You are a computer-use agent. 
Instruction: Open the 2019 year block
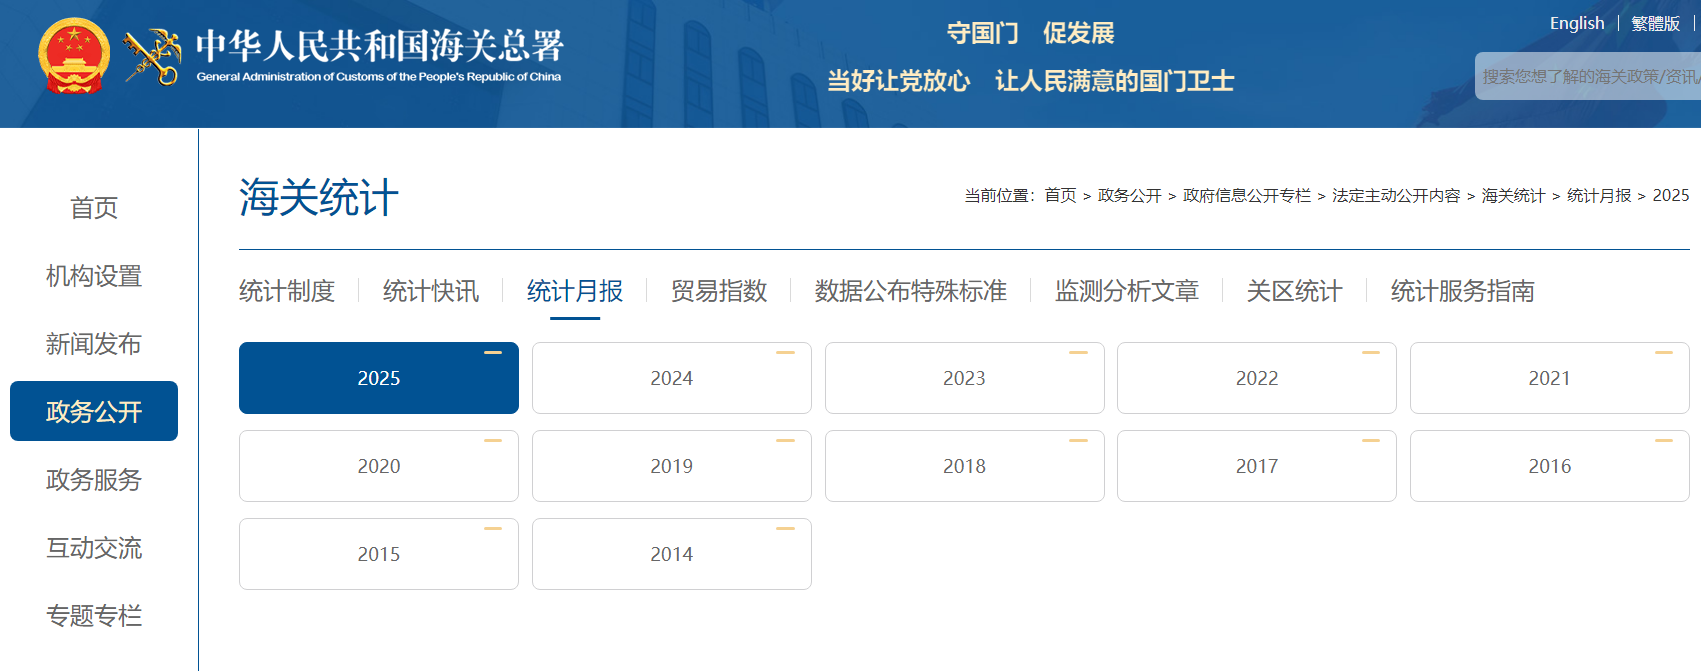[671, 466]
